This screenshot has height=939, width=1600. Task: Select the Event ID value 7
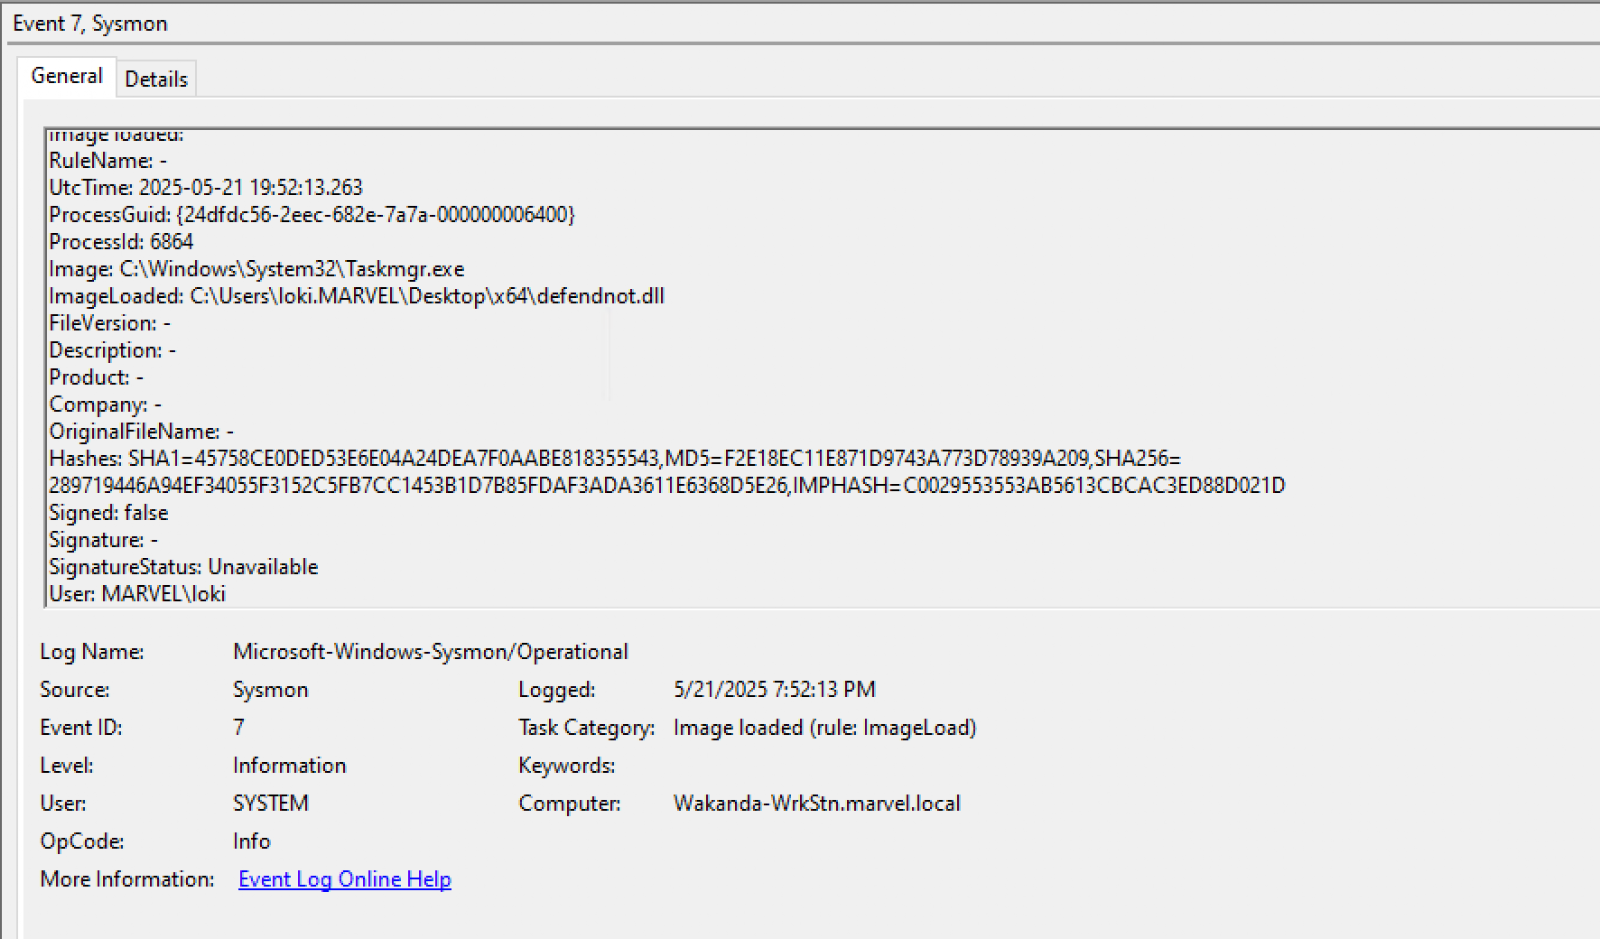pos(239,728)
